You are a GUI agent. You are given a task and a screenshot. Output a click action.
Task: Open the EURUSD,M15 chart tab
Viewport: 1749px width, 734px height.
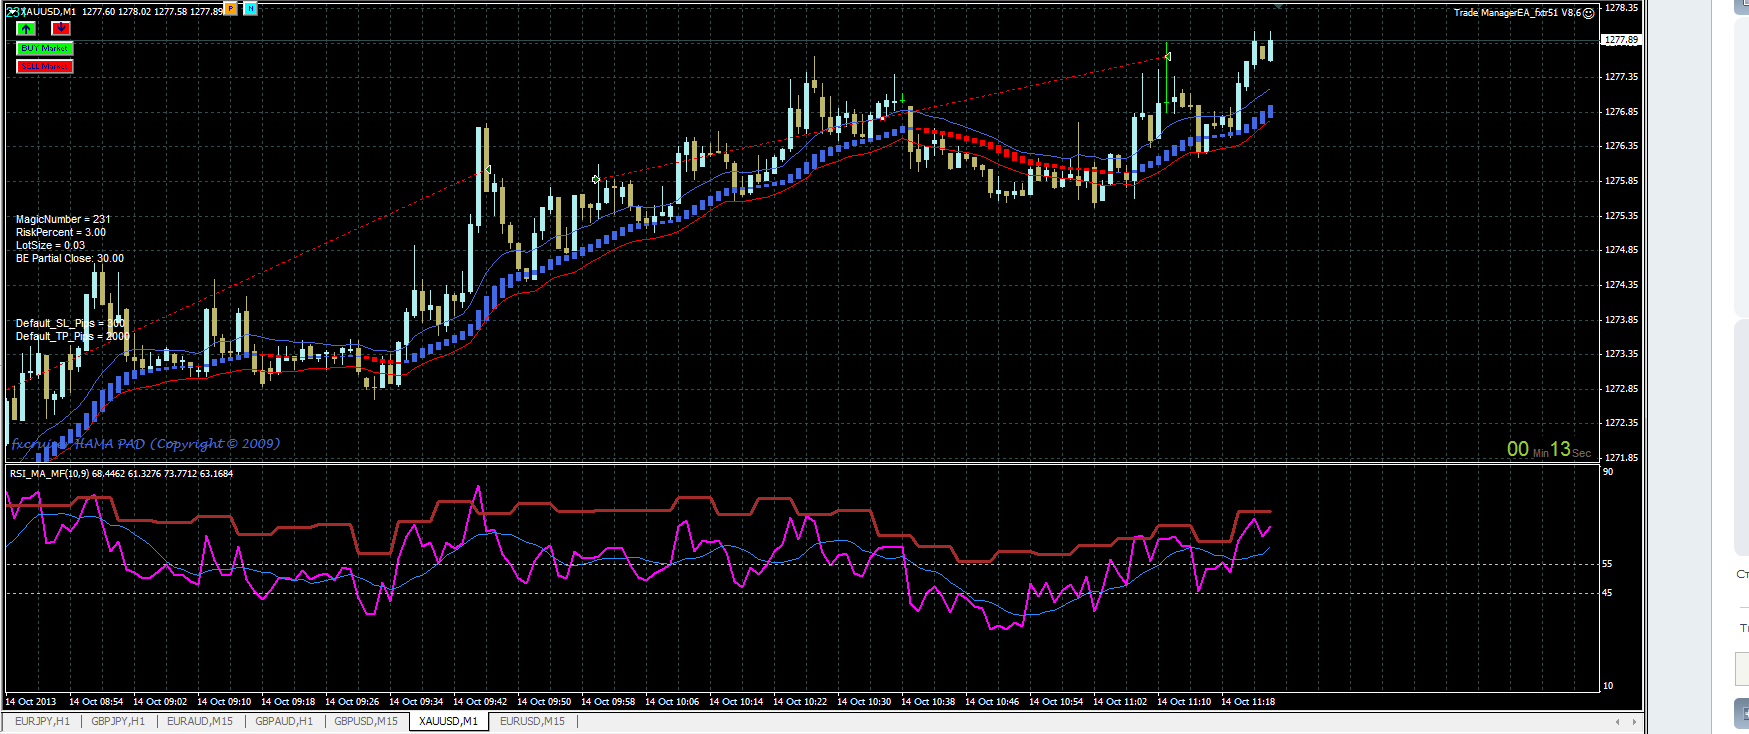[x=532, y=721]
